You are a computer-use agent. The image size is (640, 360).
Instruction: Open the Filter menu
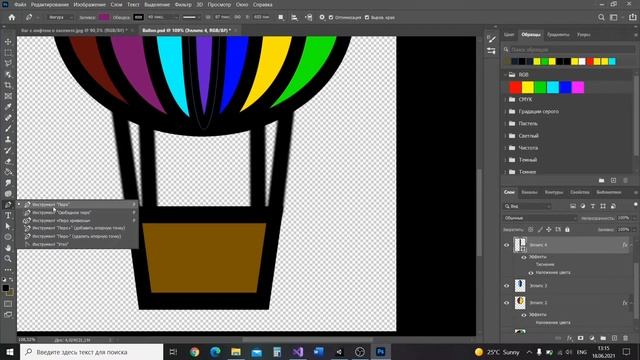[x=183, y=5]
